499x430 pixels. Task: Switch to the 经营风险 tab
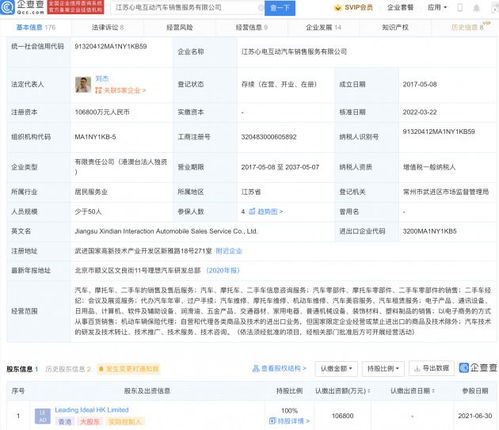point(180,27)
